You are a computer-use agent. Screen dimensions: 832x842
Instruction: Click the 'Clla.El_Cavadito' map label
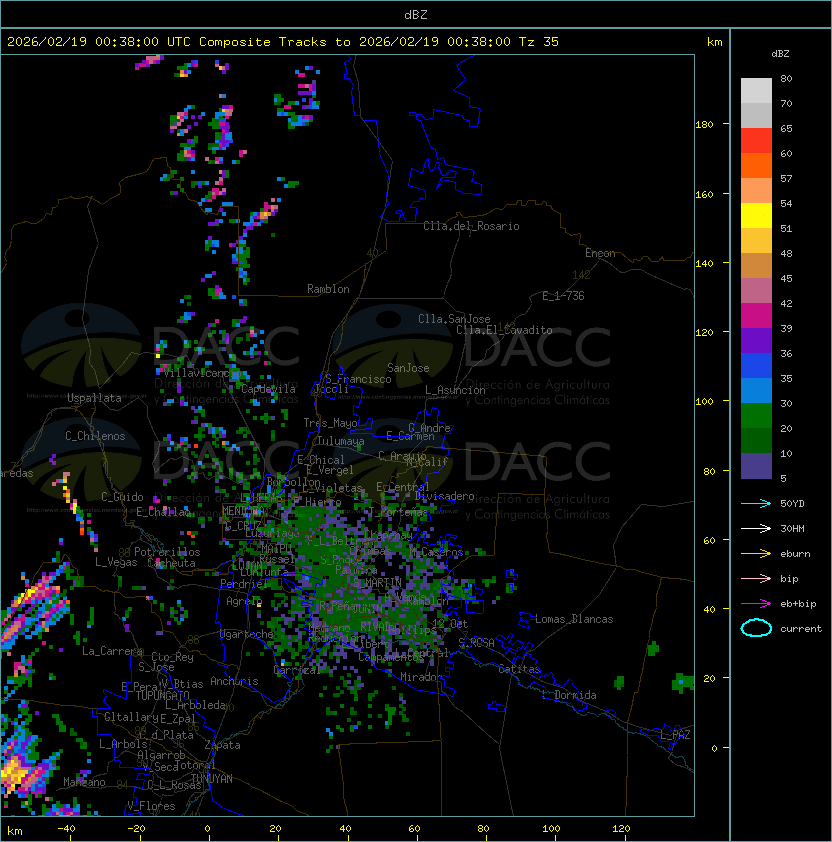(504, 330)
